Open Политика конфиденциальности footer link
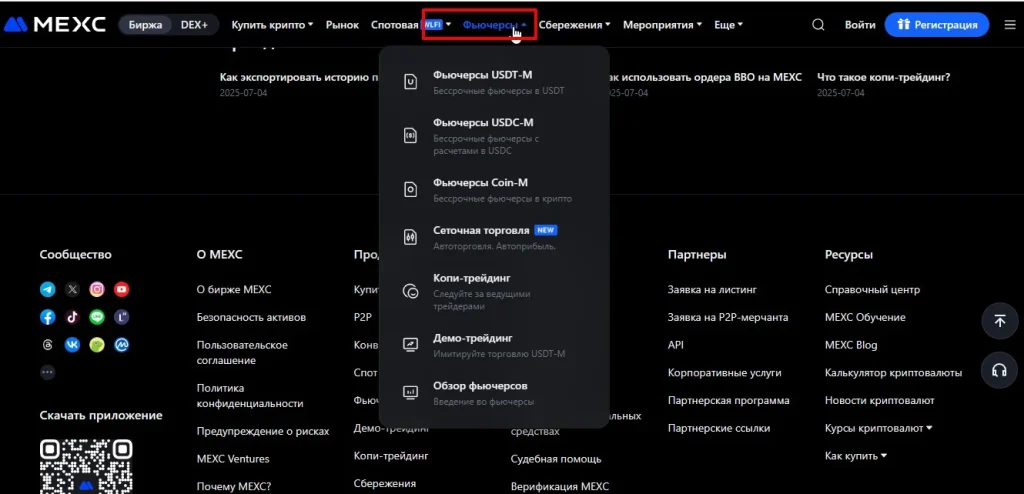1024x494 pixels. [250, 396]
